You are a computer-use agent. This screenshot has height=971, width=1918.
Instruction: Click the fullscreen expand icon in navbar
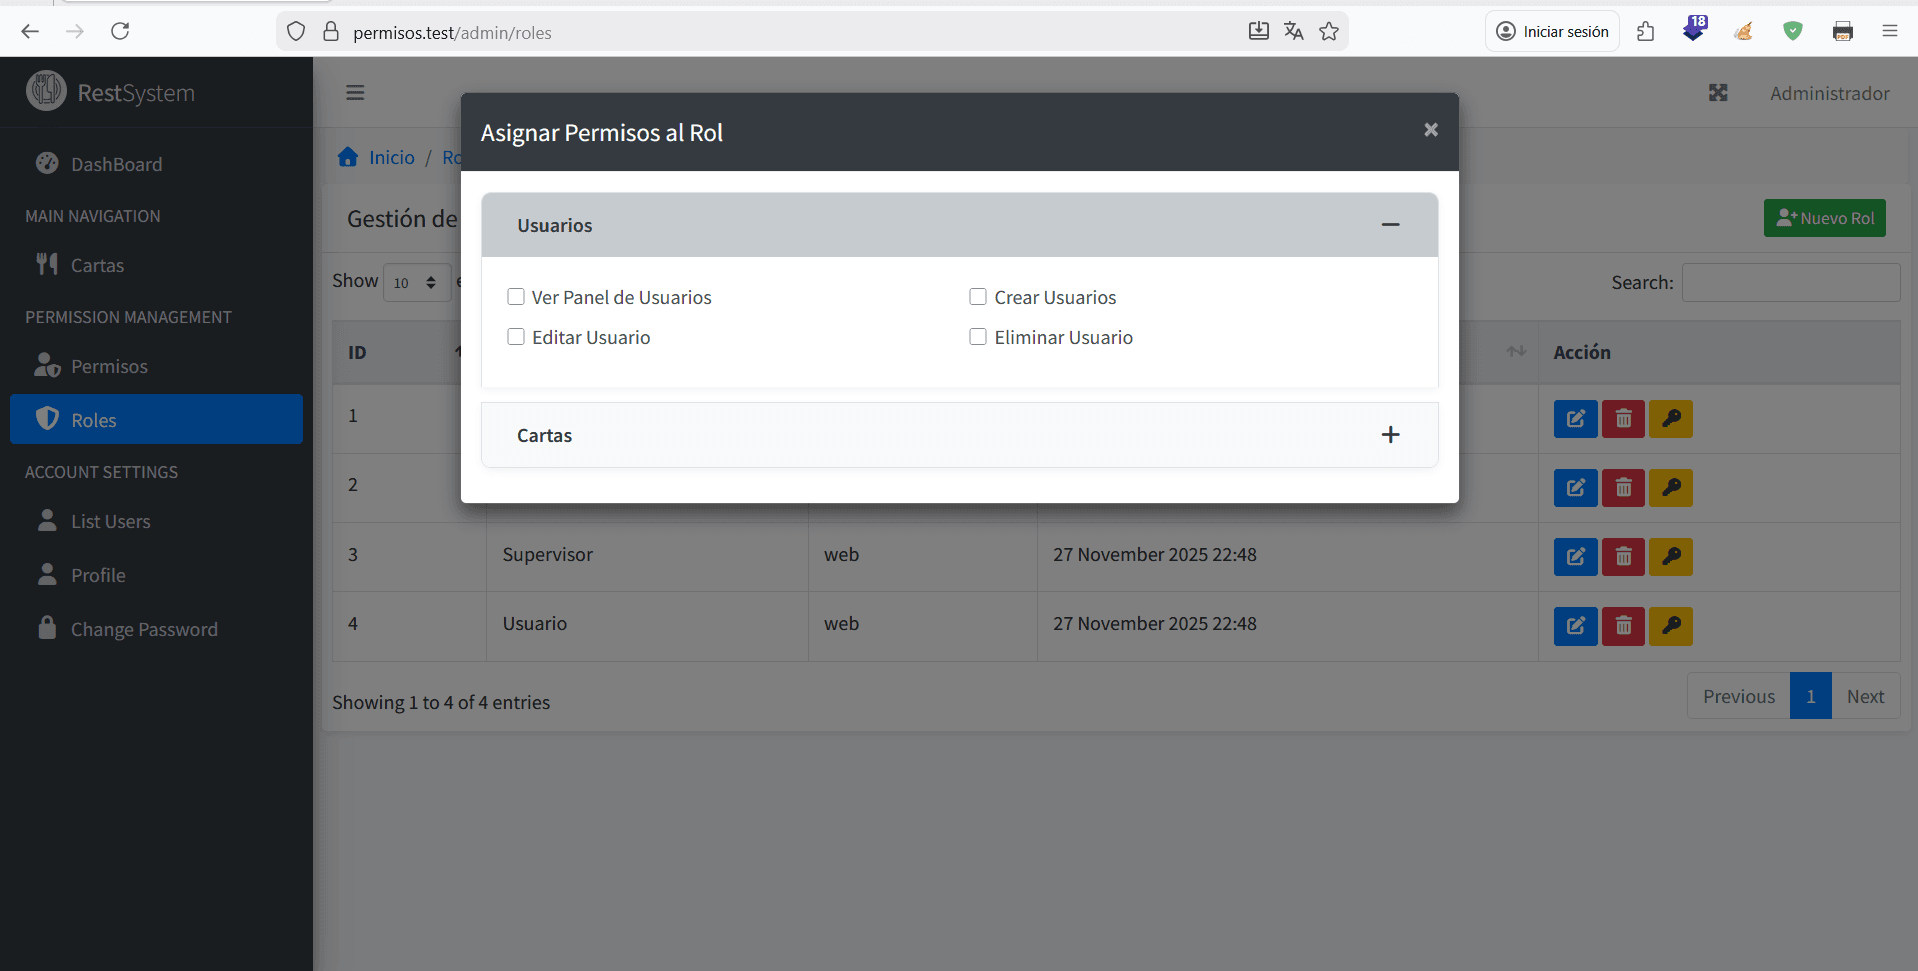pyautogui.click(x=1718, y=93)
